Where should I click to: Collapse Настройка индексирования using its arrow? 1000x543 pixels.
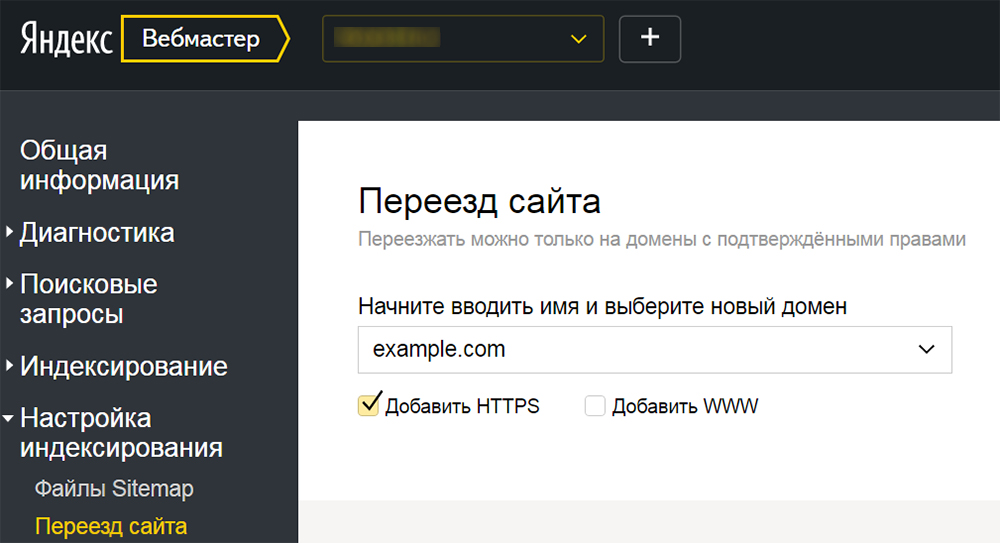(9, 418)
